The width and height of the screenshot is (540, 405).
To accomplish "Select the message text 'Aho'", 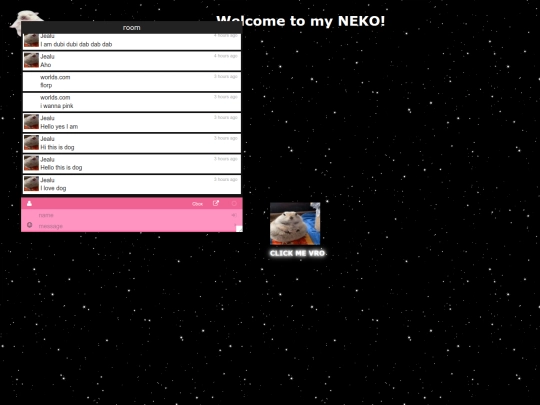I will click(x=45, y=65).
